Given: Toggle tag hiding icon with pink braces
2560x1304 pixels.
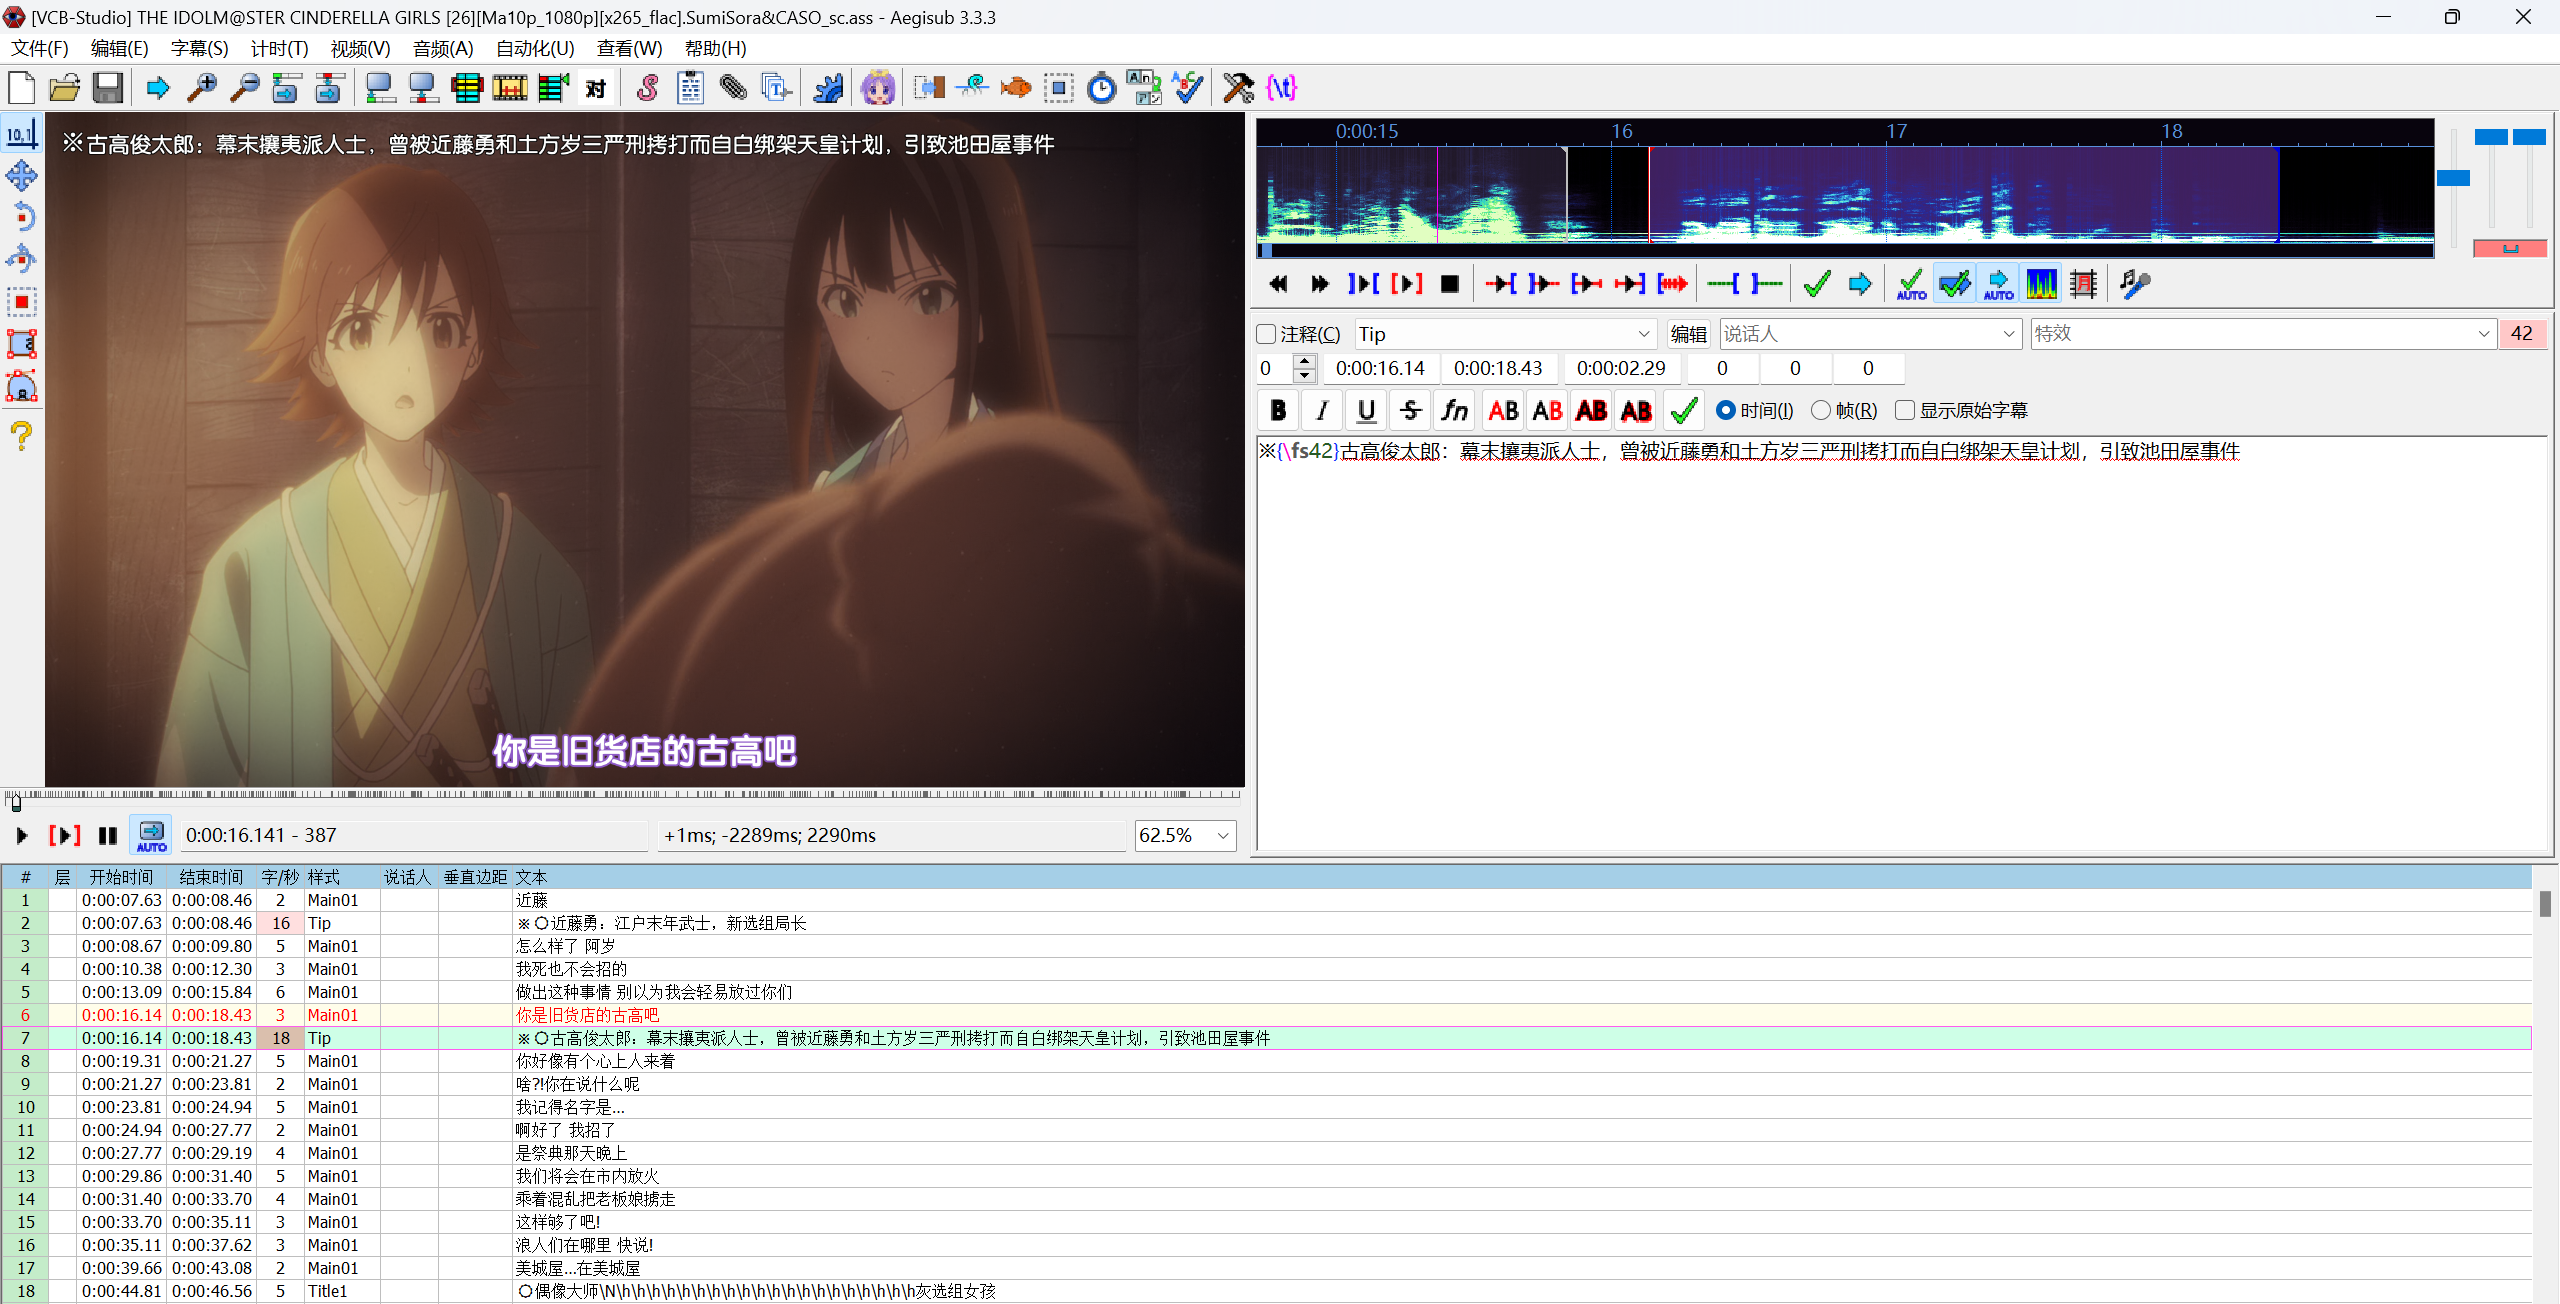Looking at the screenshot, I should (x=1281, y=88).
